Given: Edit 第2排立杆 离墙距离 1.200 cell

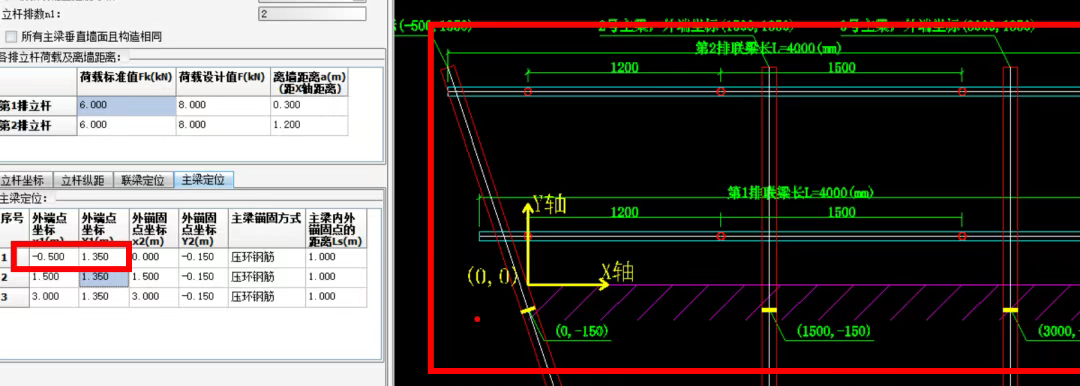Looking at the screenshot, I should [x=309, y=125].
